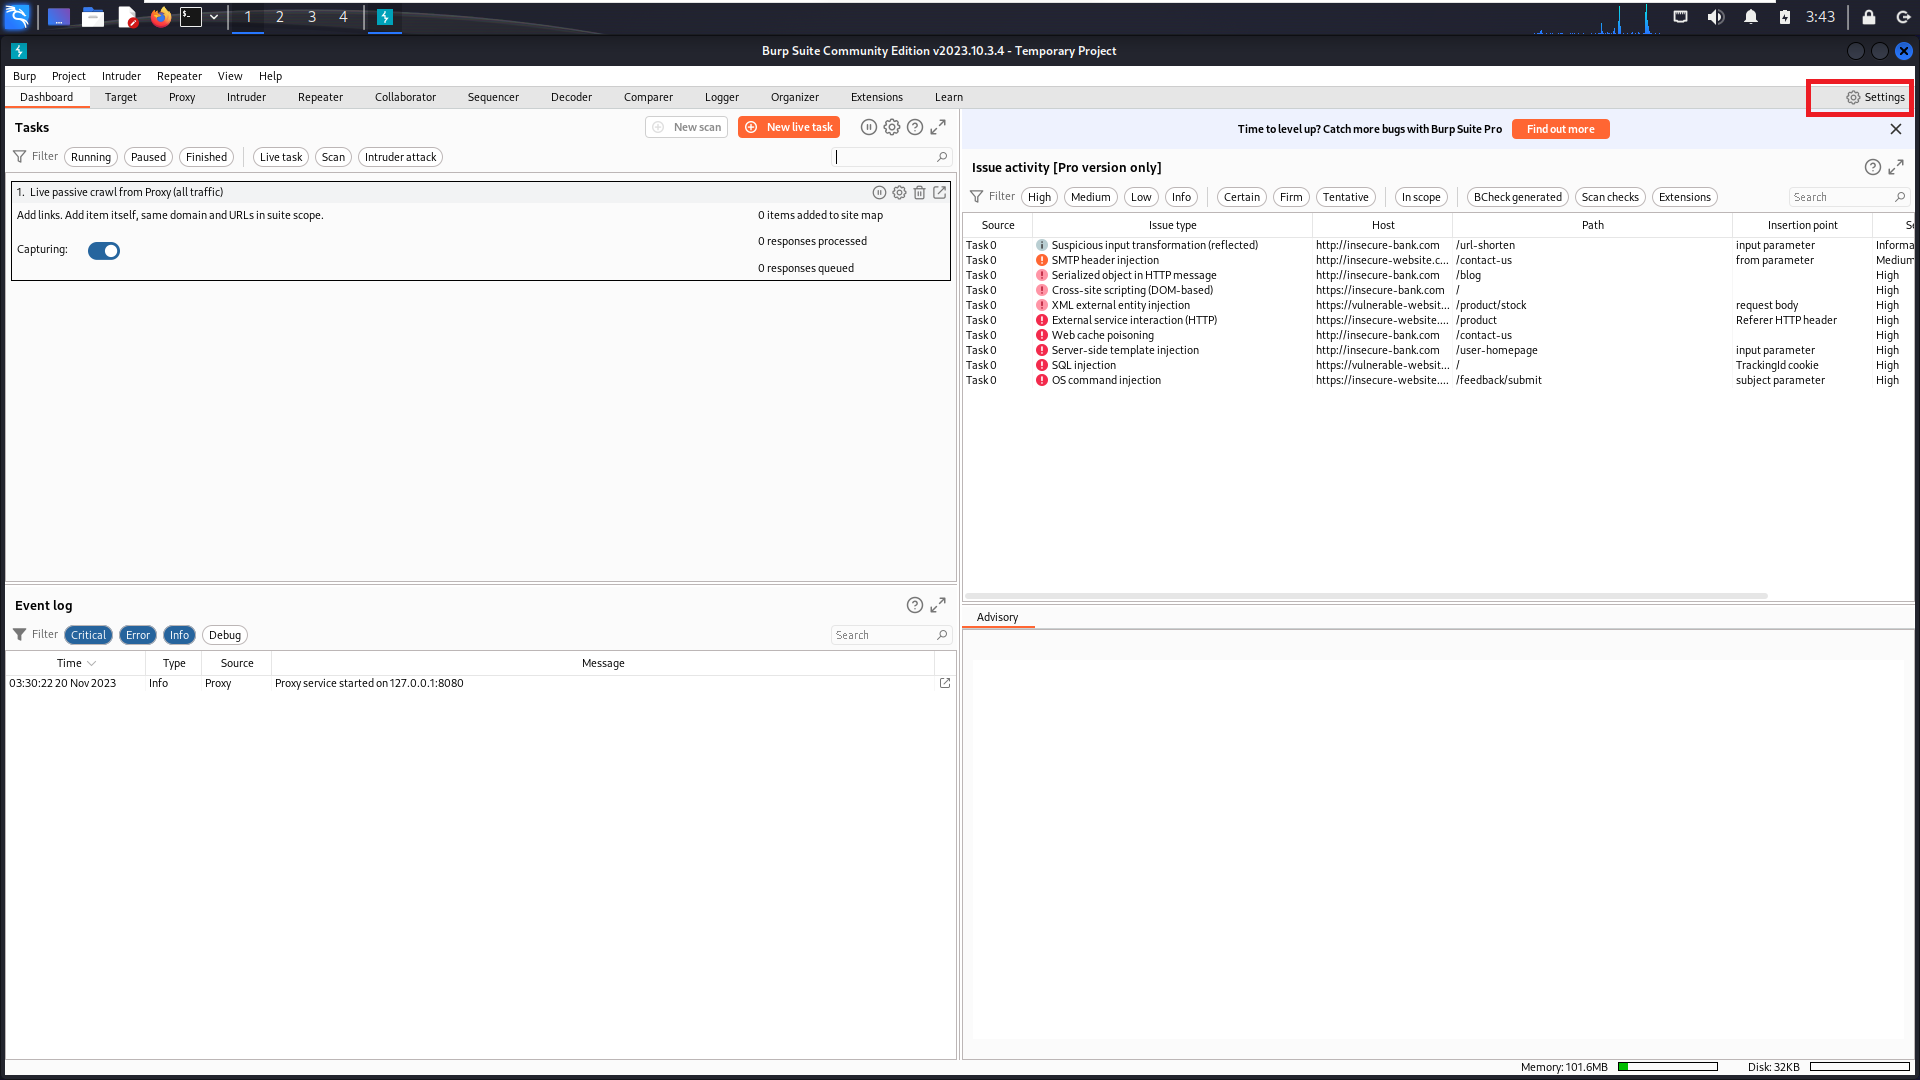
Task: Open the Kali applications menu
Action: pos(18,17)
